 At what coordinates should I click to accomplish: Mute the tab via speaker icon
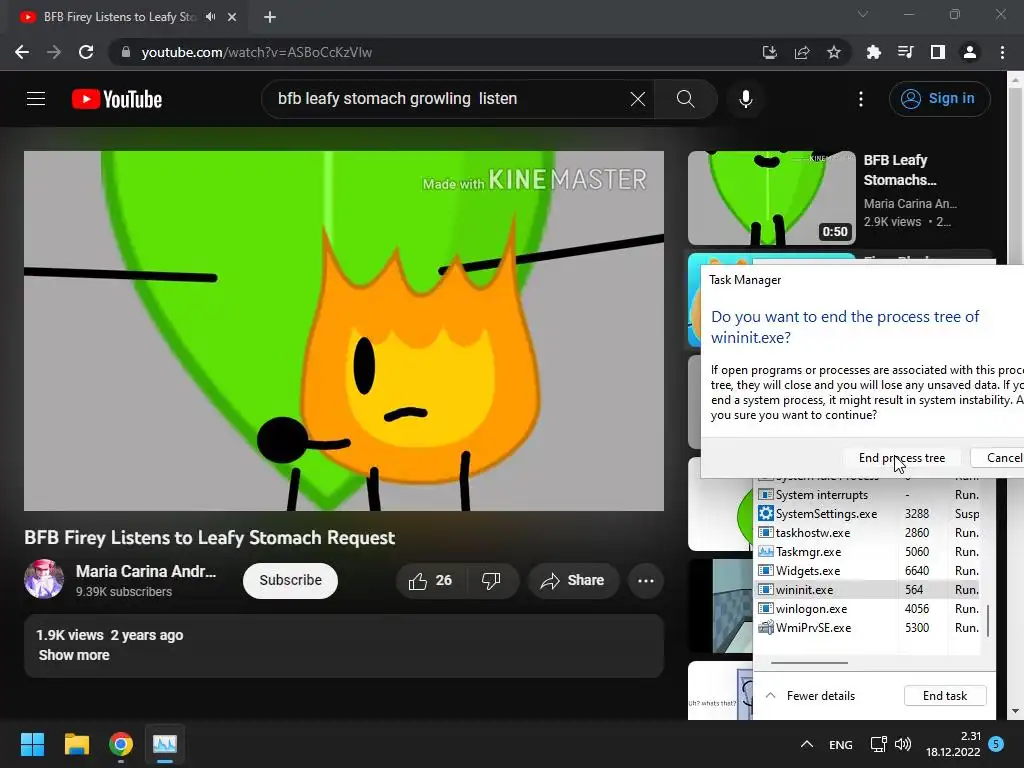[210, 17]
